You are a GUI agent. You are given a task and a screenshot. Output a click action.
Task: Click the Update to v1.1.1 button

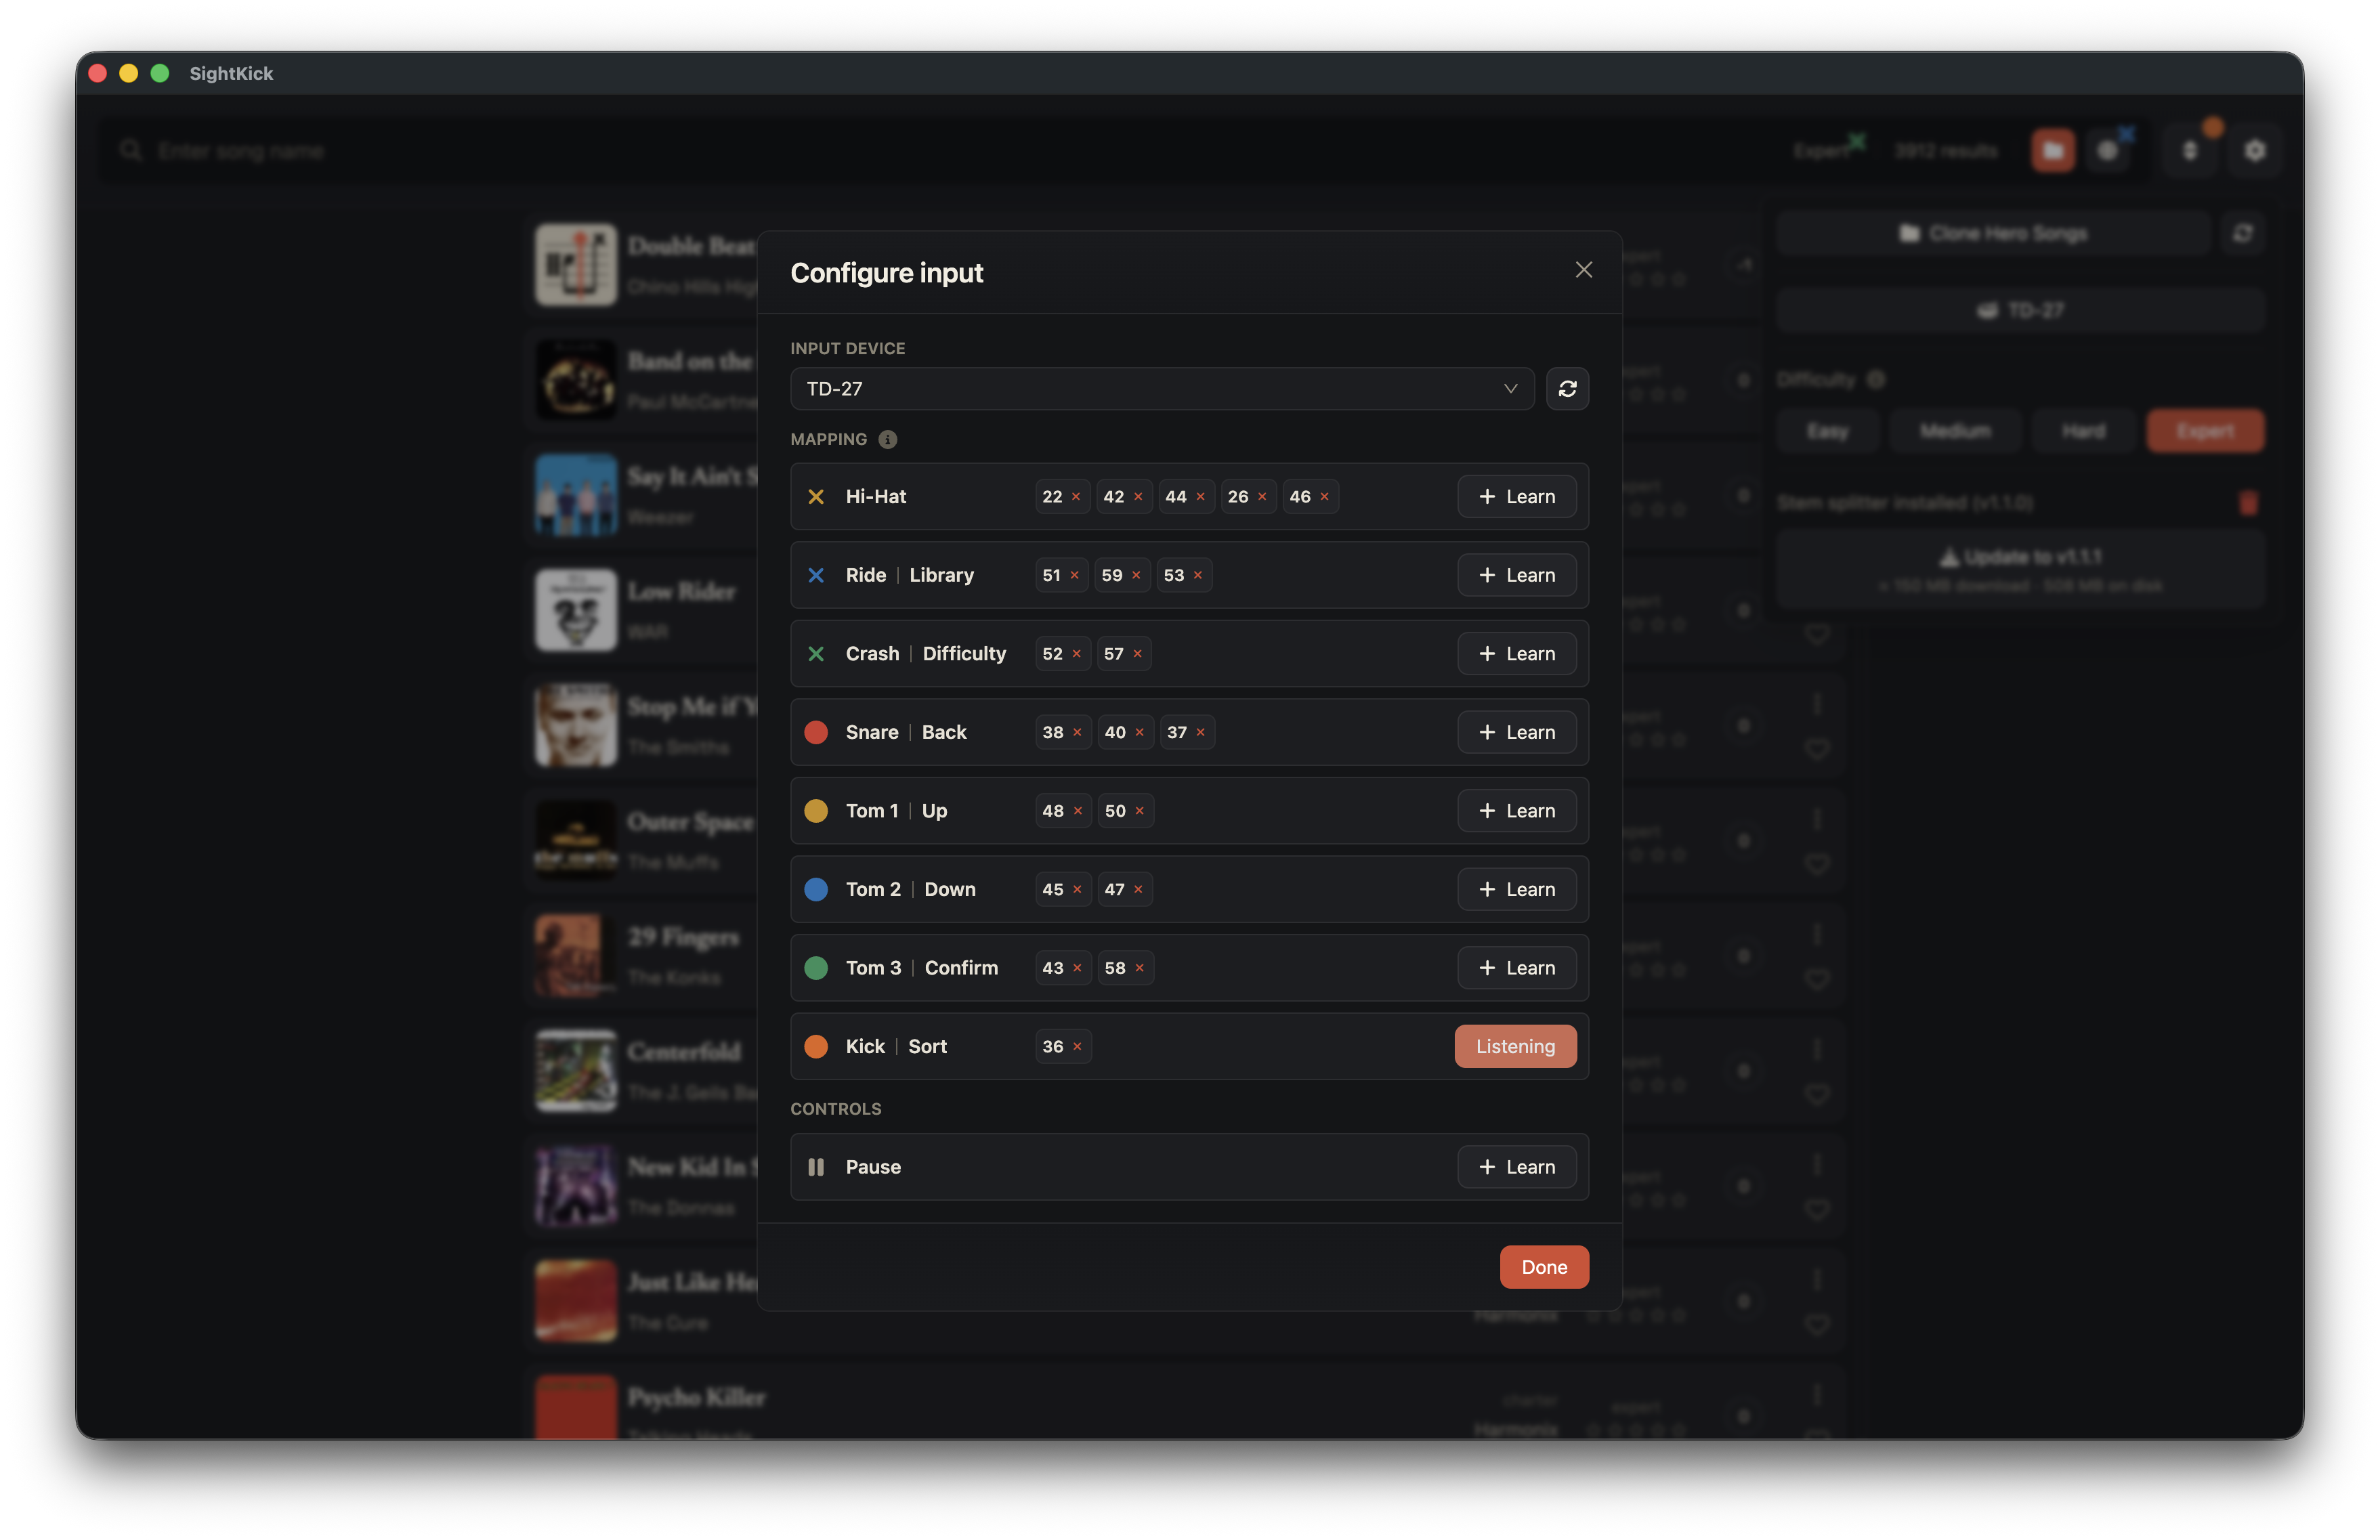pyautogui.click(x=2019, y=569)
